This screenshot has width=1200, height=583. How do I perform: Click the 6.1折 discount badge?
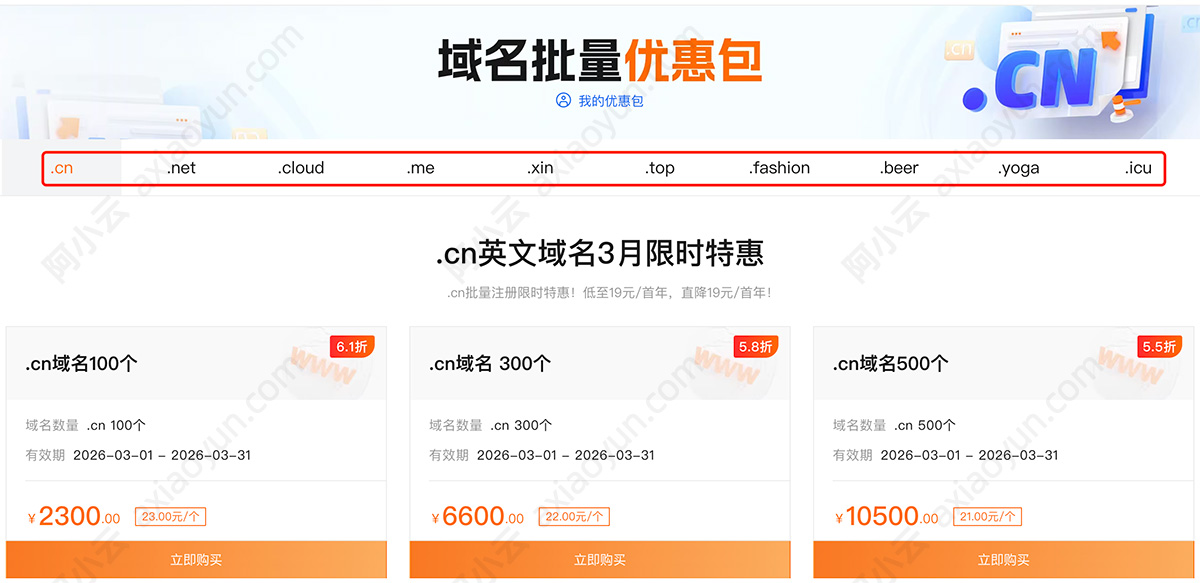click(352, 347)
